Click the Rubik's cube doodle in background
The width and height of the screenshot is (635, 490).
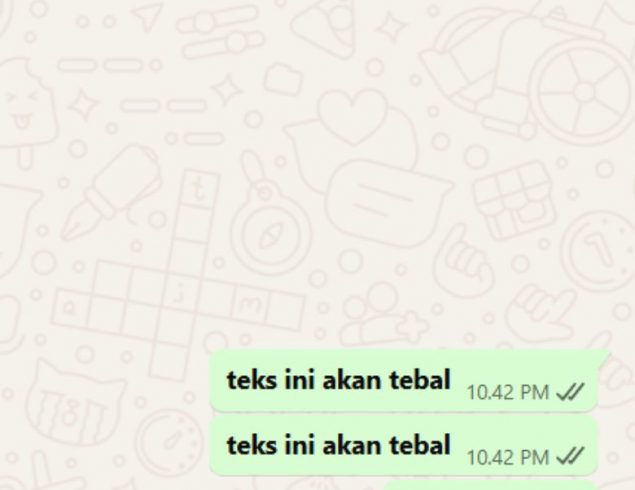click(x=513, y=199)
